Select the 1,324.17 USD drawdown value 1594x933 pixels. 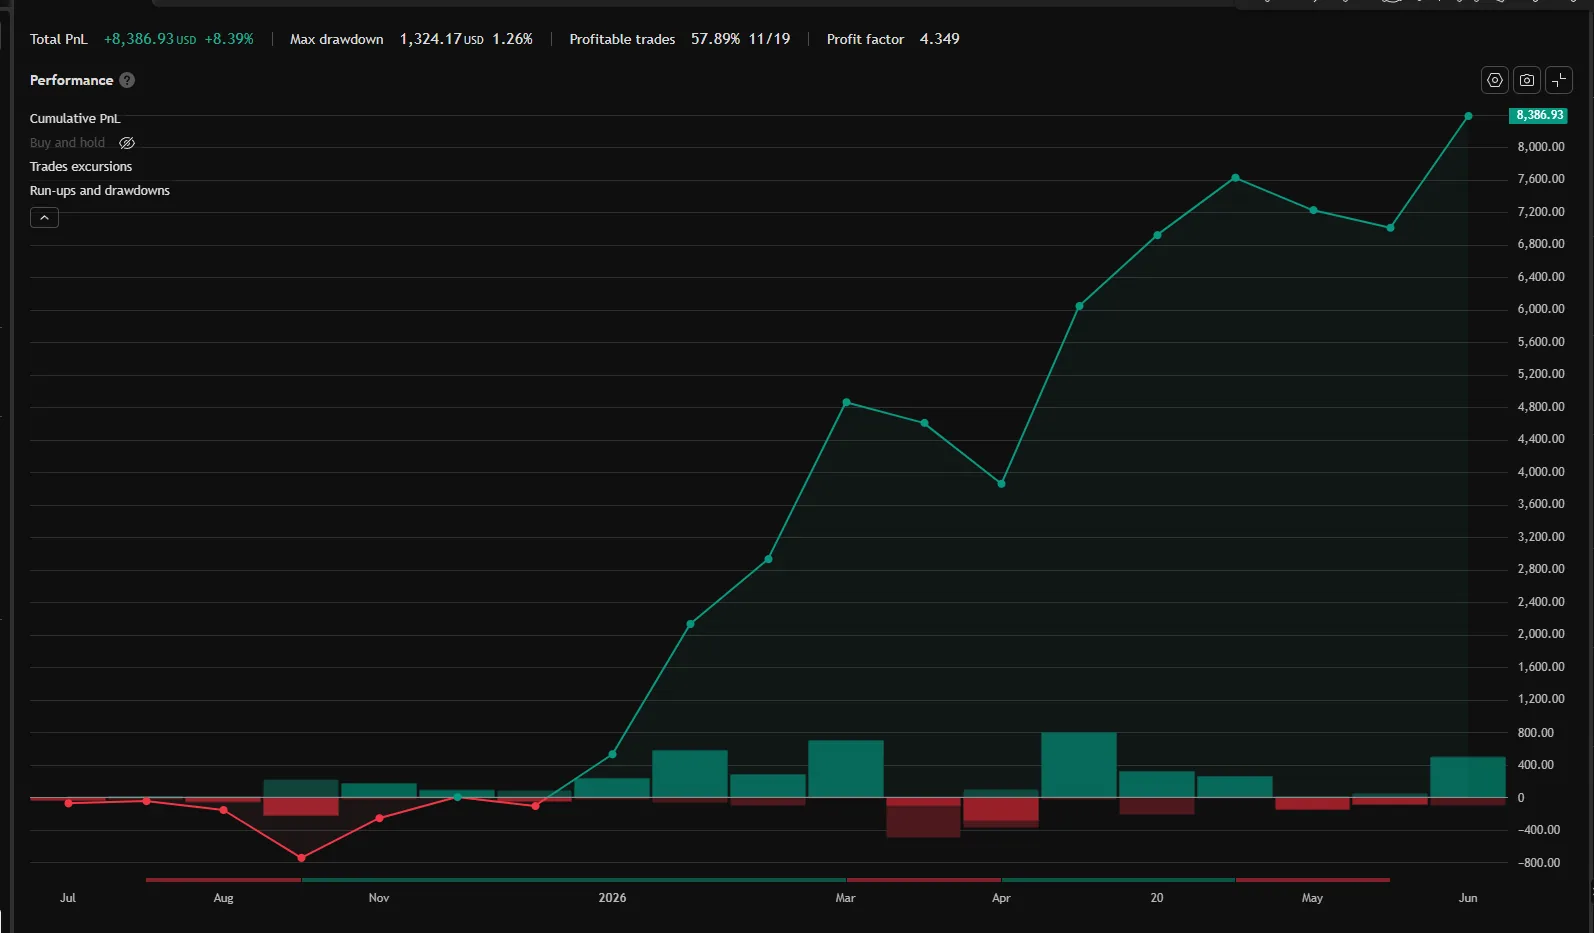click(441, 39)
